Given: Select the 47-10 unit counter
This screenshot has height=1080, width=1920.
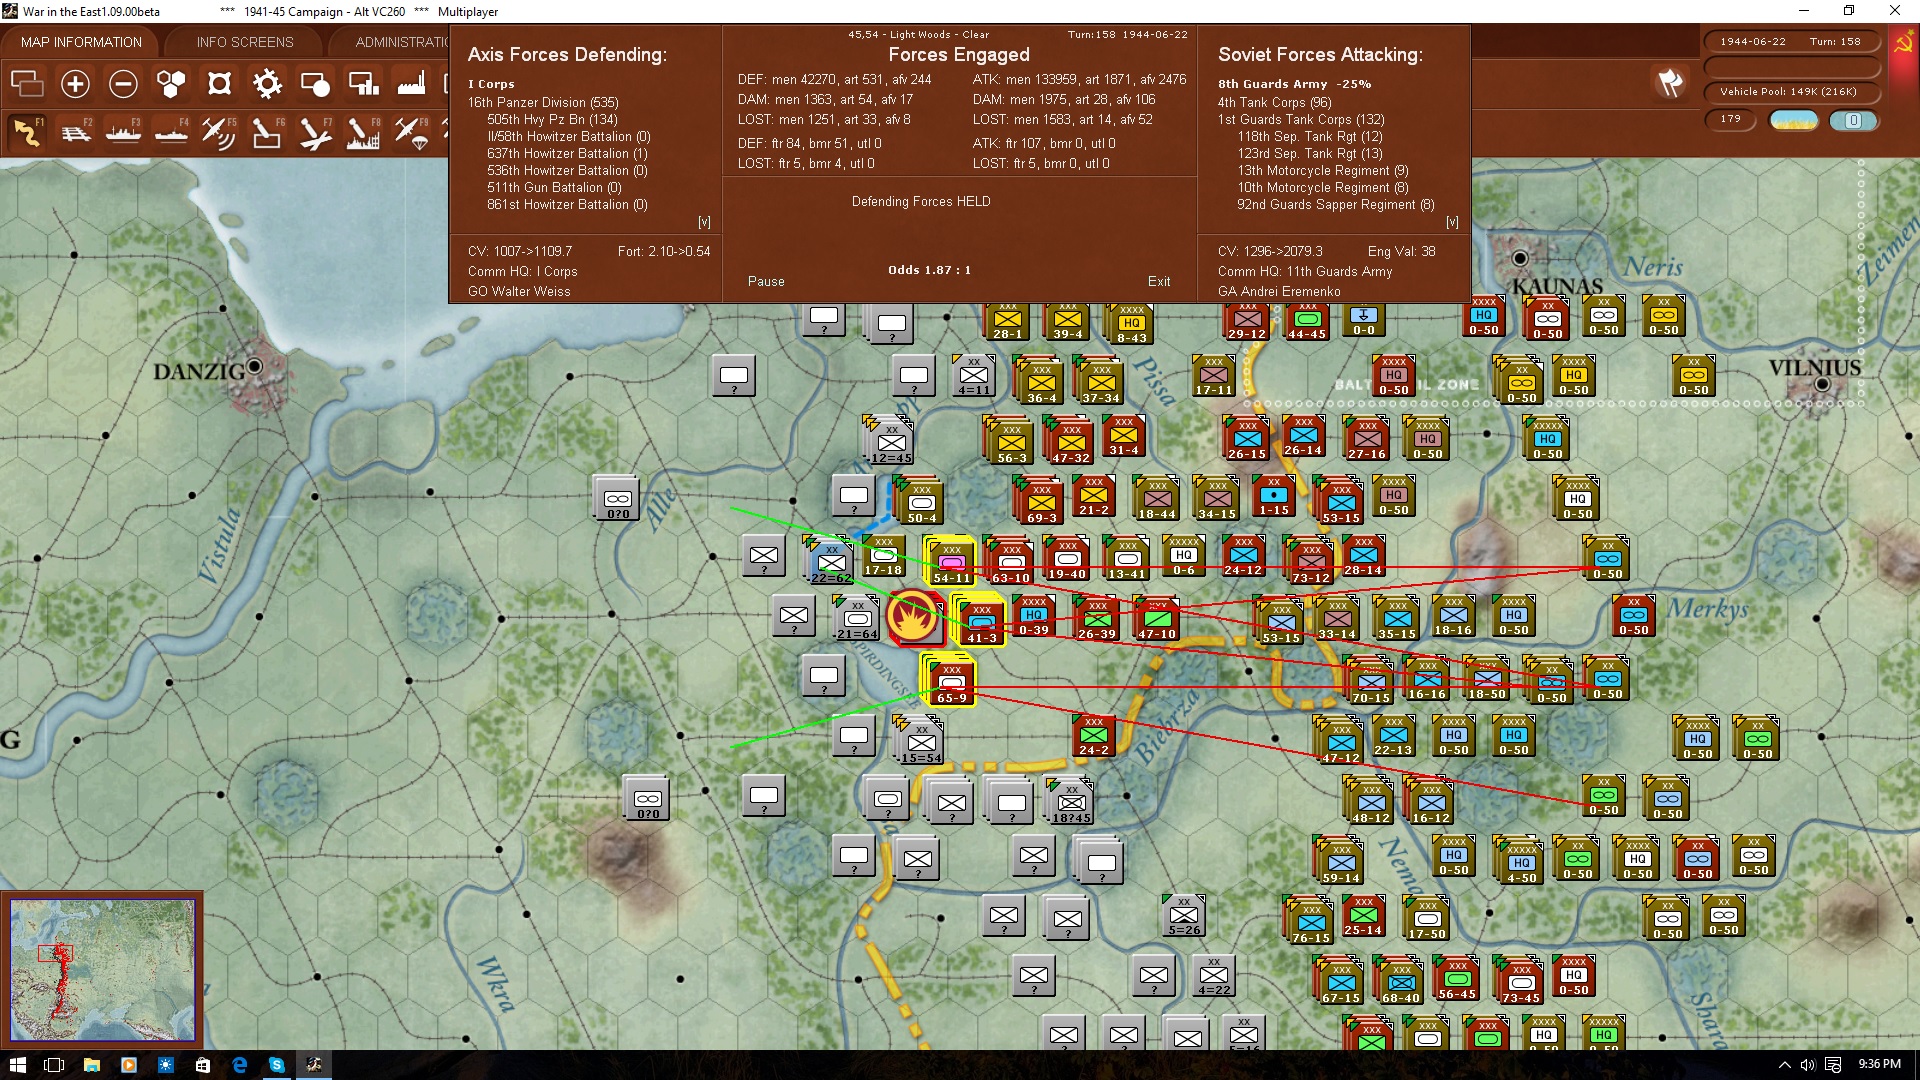Looking at the screenshot, I should click(x=1157, y=620).
